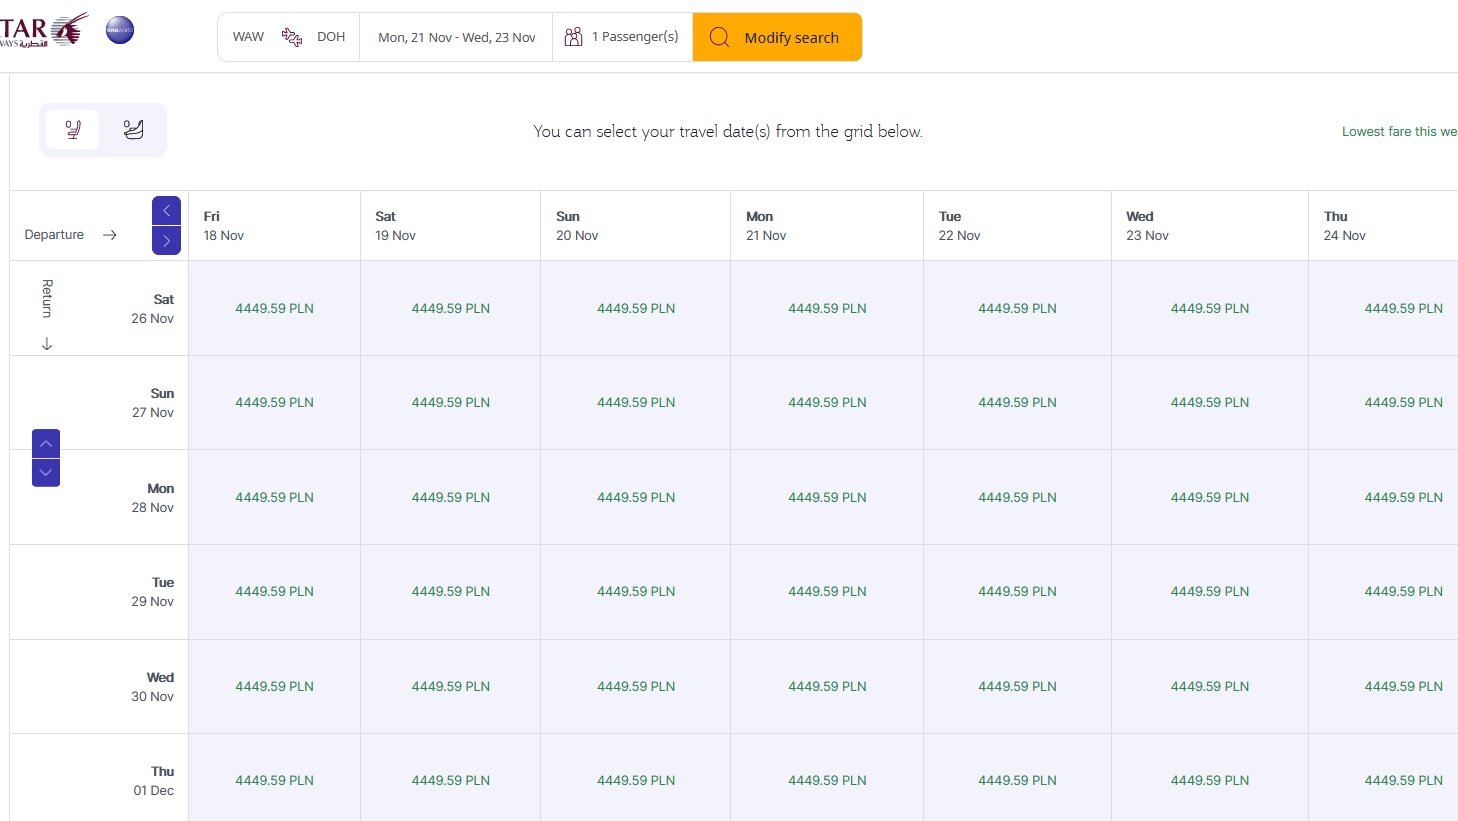Click the passengers icon in search bar
Image resolution: width=1458 pixels, height=821 pixels.
573,37
